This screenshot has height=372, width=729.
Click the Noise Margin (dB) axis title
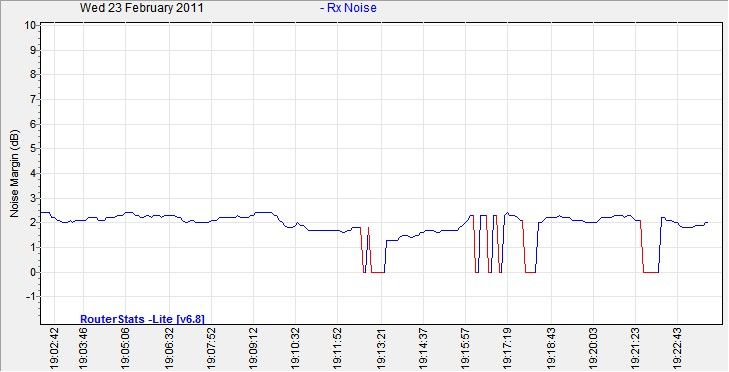(x=14, y=173)
